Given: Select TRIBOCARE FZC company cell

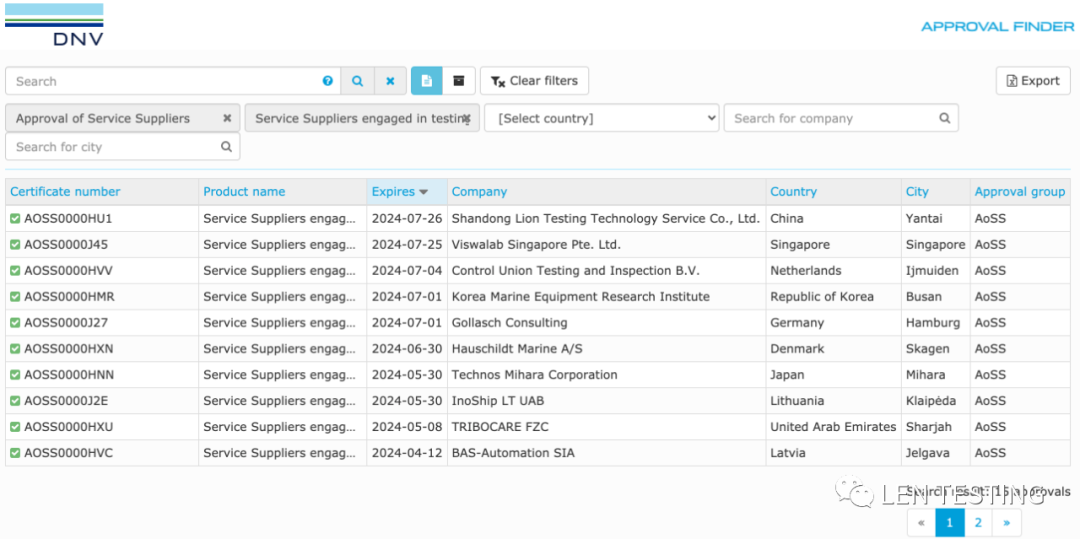Looking at the screenshot, I should [500, 427].
